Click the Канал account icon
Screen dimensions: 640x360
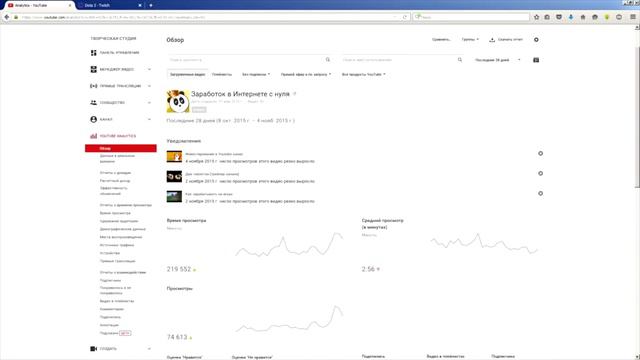tap(93, 120)
